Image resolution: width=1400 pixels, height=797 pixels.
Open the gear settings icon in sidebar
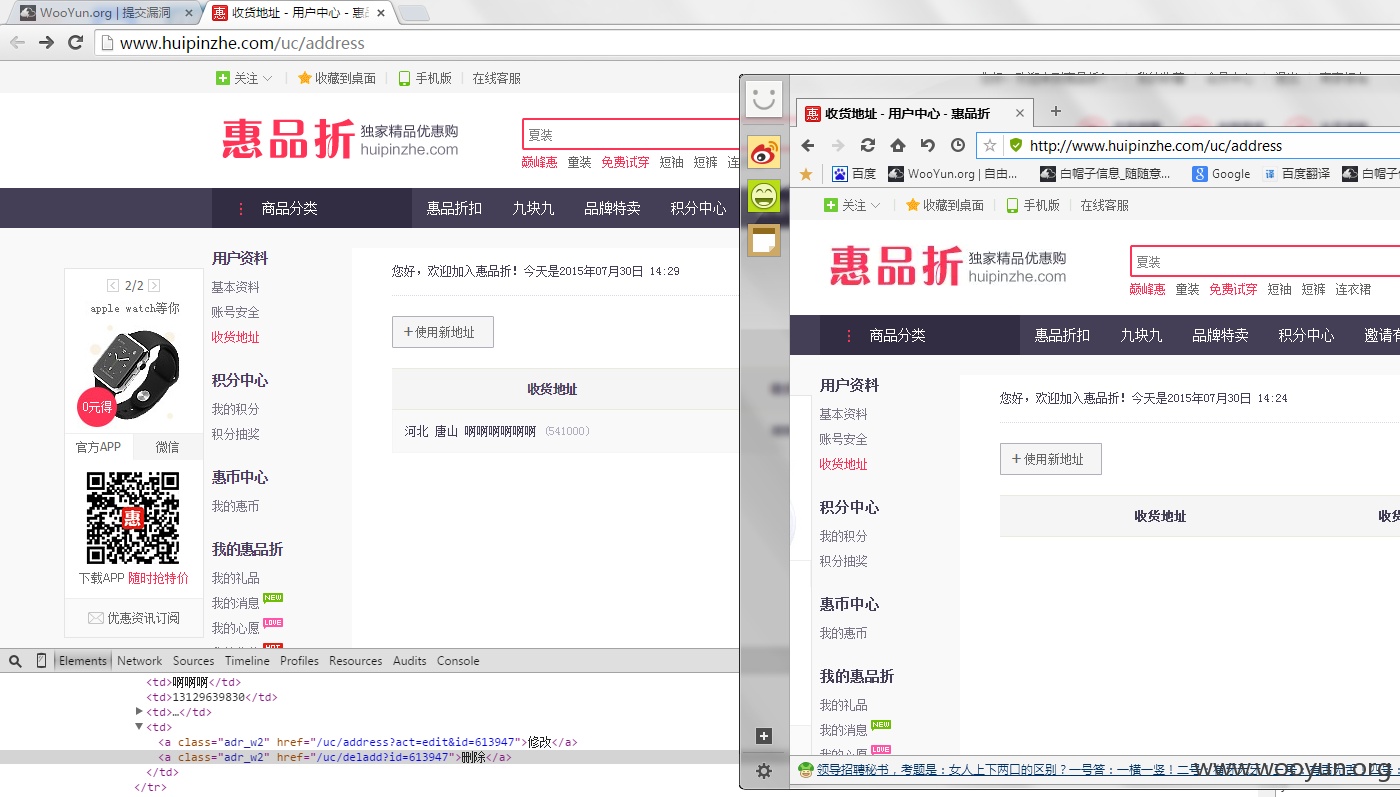pos(764,770)
